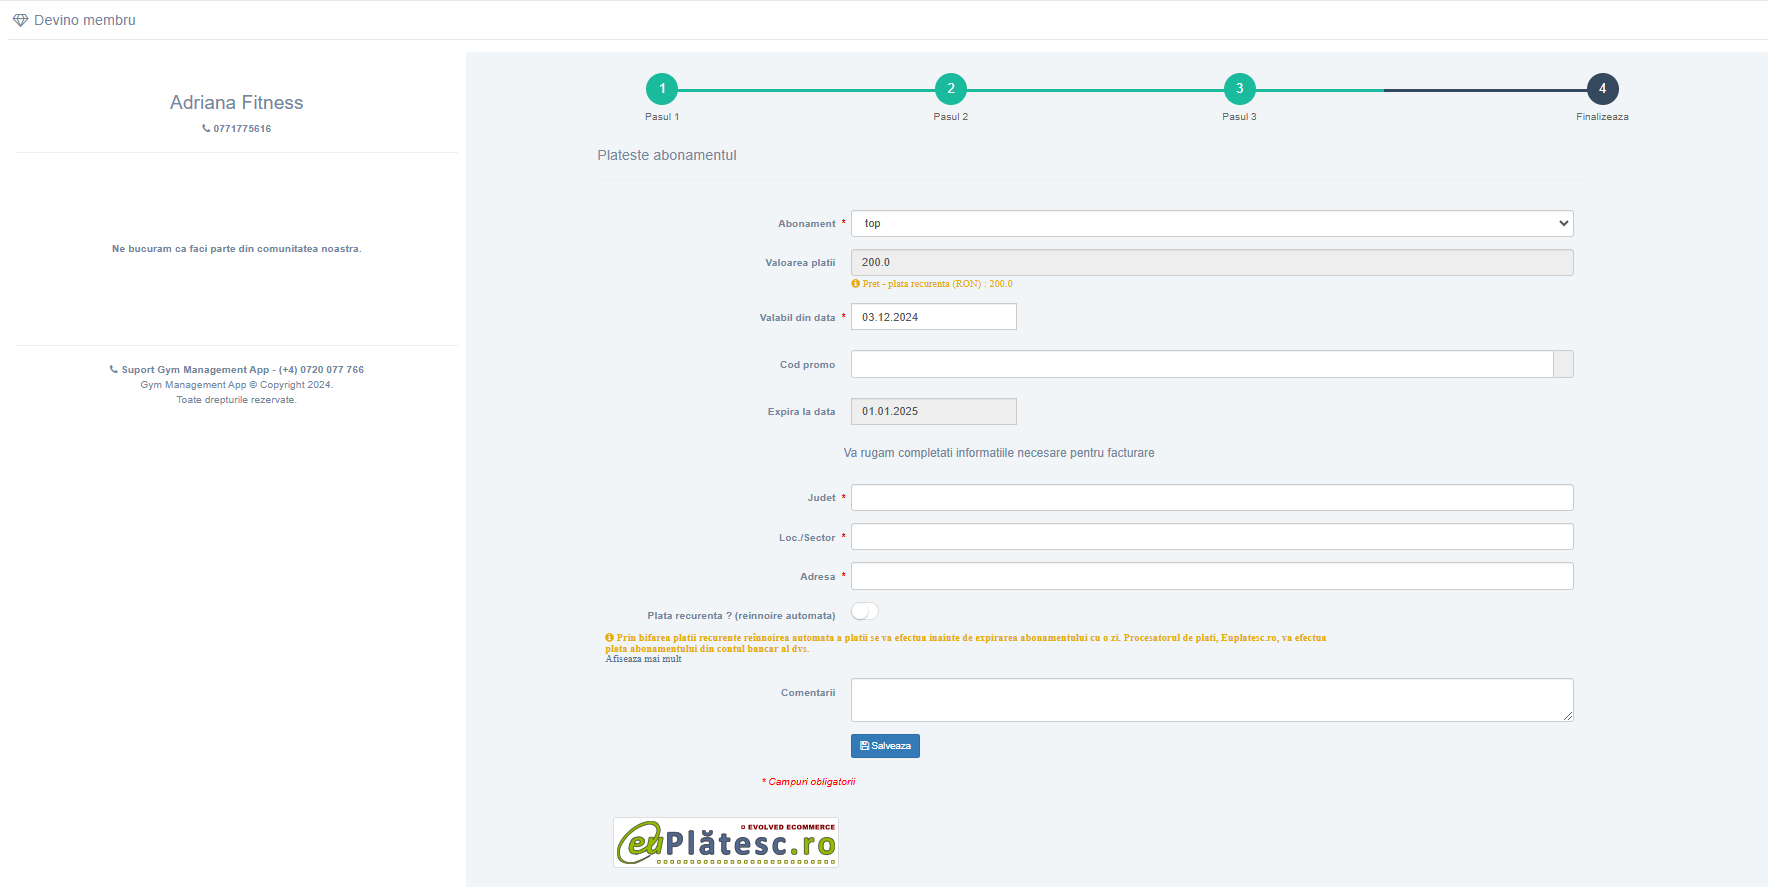The height and width of the screenshot is (887, 1768).
Task: Click the Salveaza button
Action: (885, 746)
